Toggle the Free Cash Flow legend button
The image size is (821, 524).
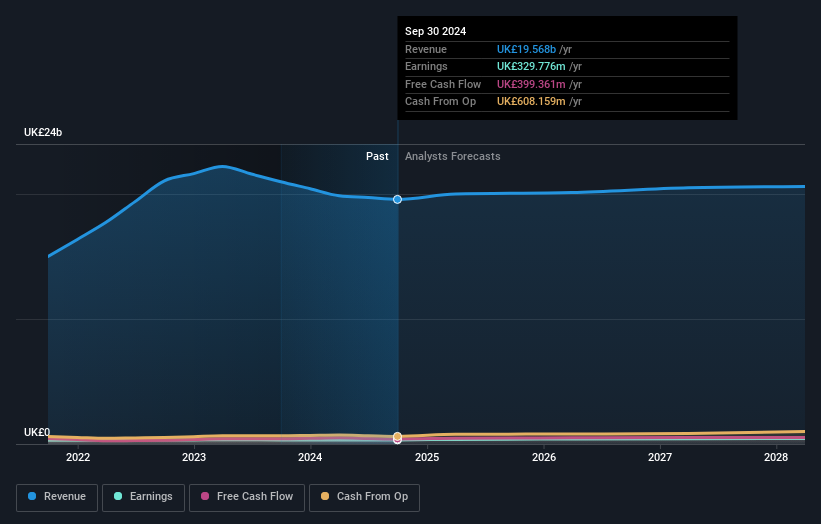click(247, 497)
